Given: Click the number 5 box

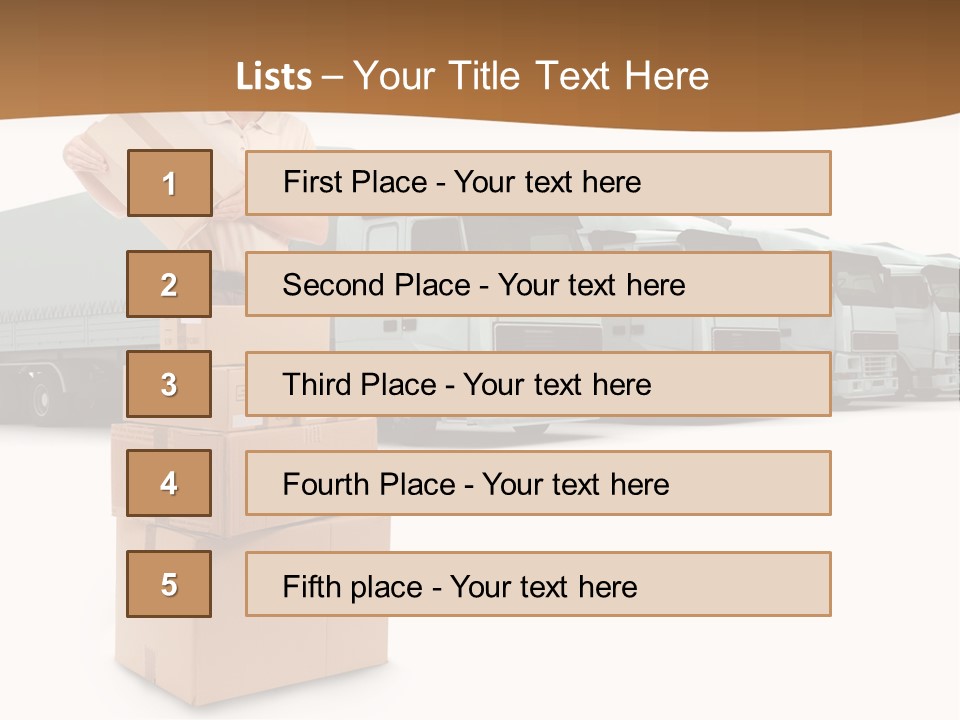Looking at the screenshot, I should (169, 584).
